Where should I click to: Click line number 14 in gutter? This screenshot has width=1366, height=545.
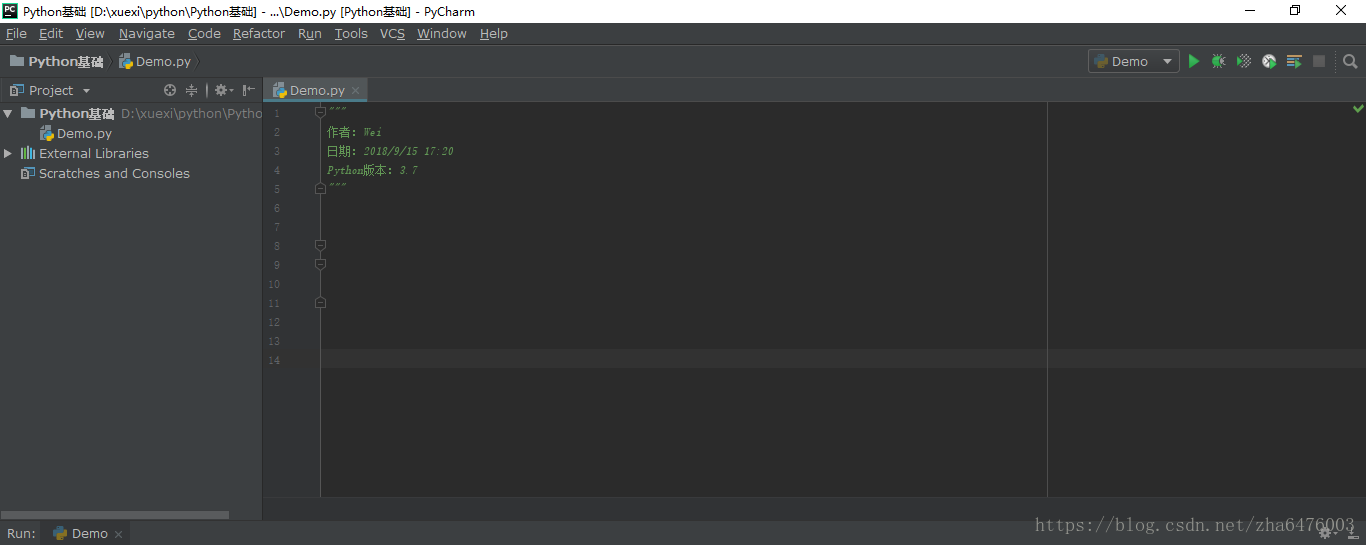pyautogui.click(x=275, y=359)
